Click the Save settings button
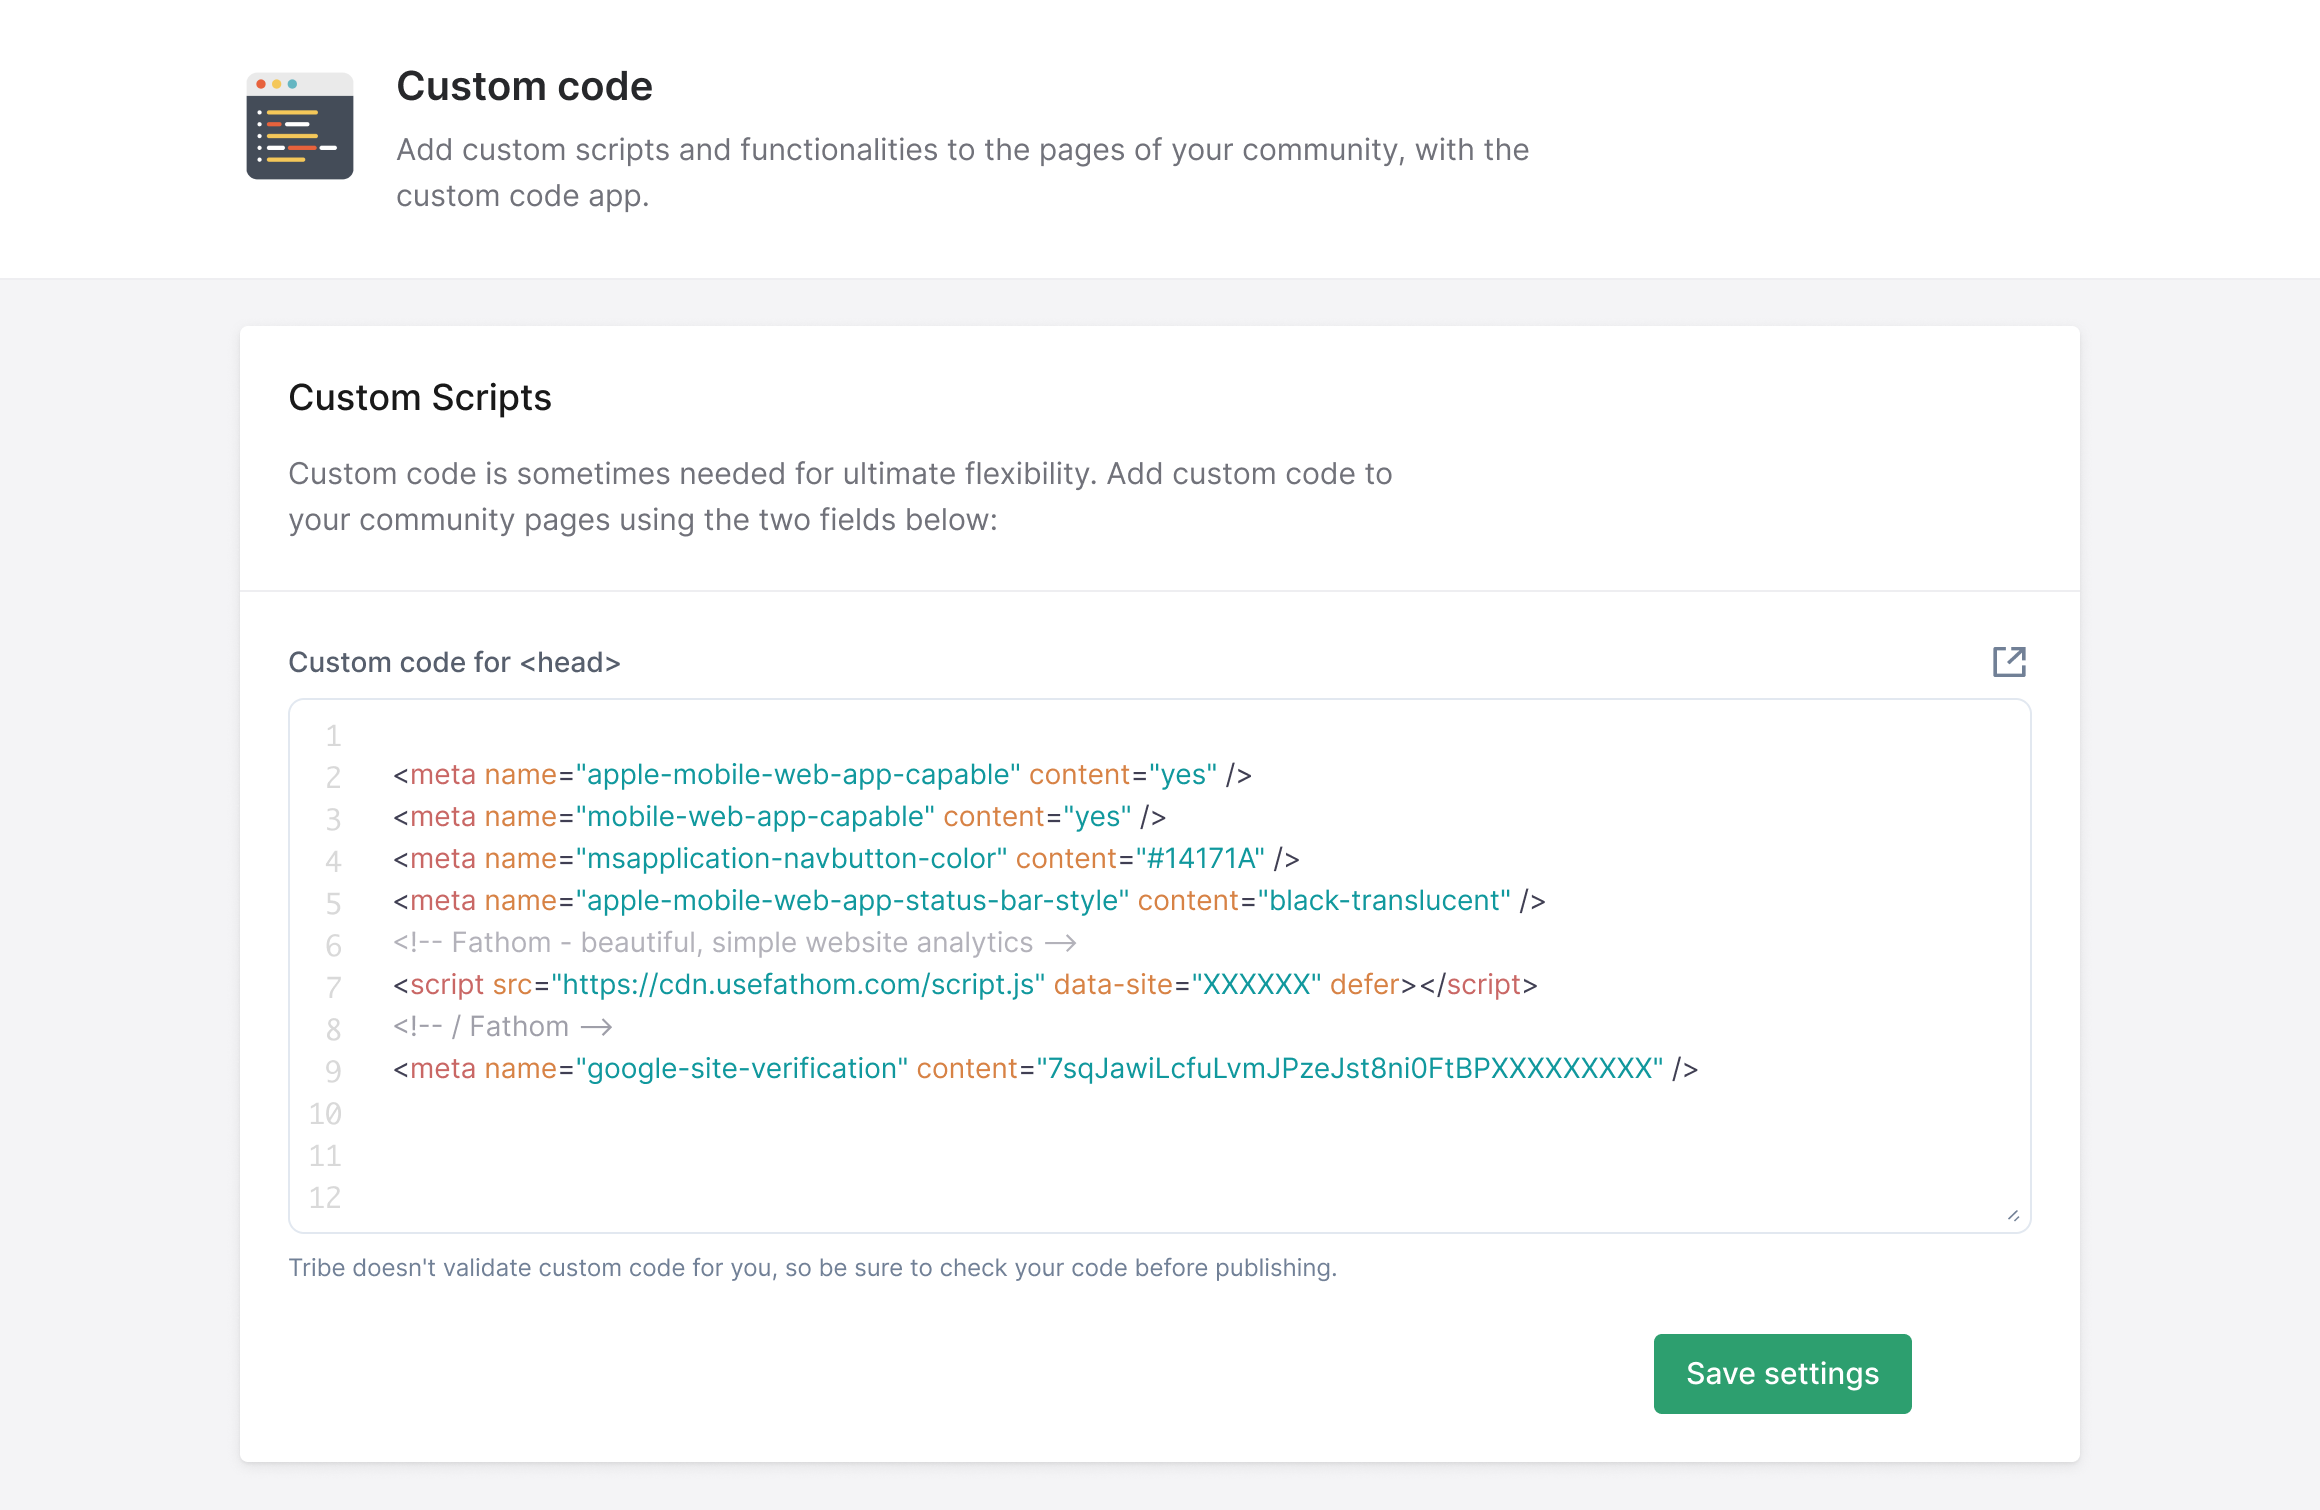Image resolution: width=2320 pixels, height=1510 pixels. coord(1781,1373)
